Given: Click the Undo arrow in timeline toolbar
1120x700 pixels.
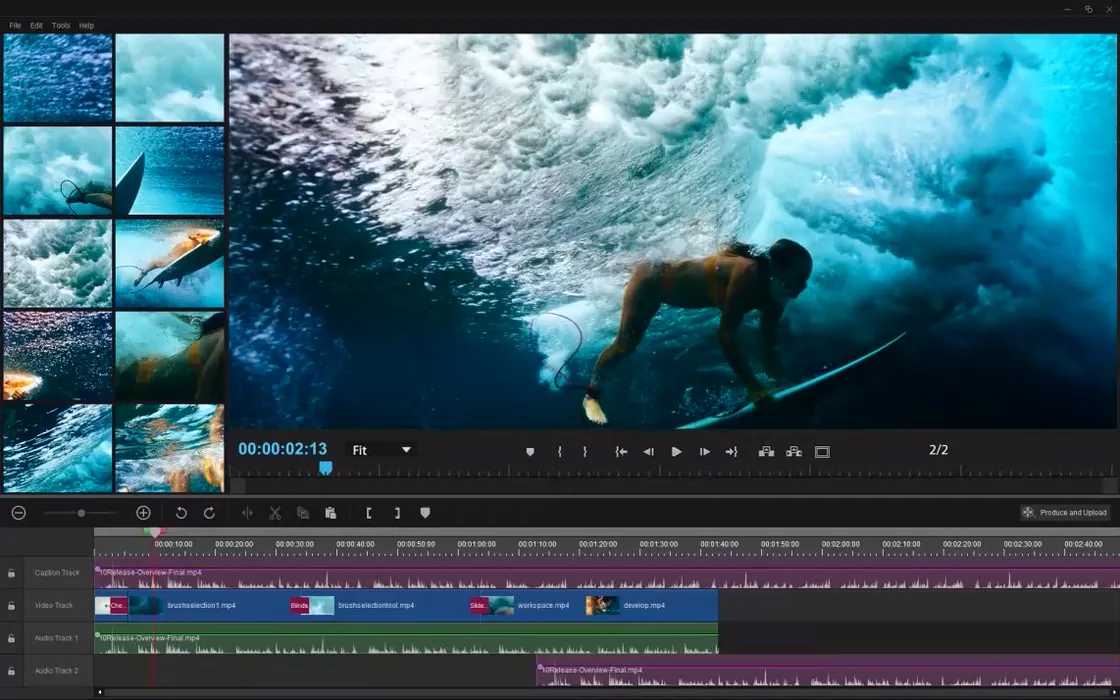Looking at the screenshot, I should [x=181, y=513].
